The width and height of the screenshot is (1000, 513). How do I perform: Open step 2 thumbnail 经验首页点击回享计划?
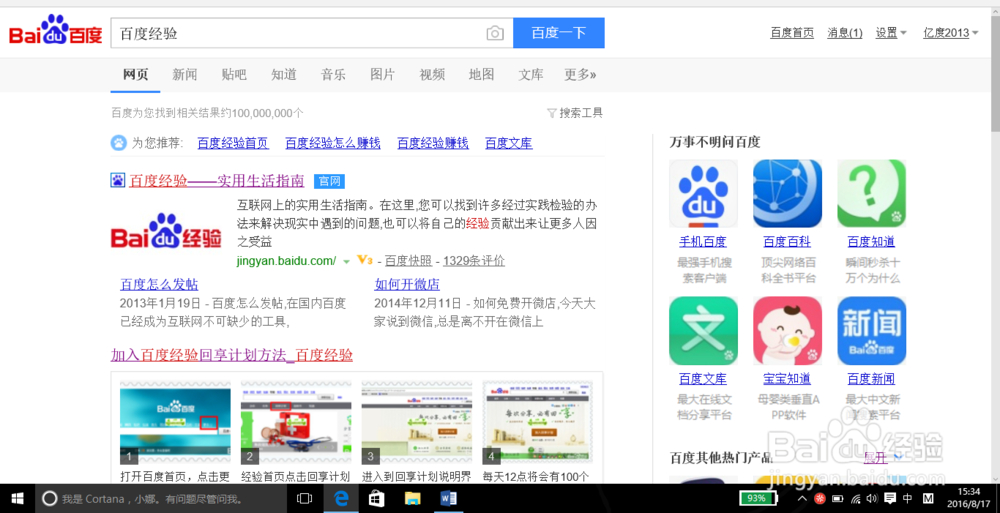[296, 422]
